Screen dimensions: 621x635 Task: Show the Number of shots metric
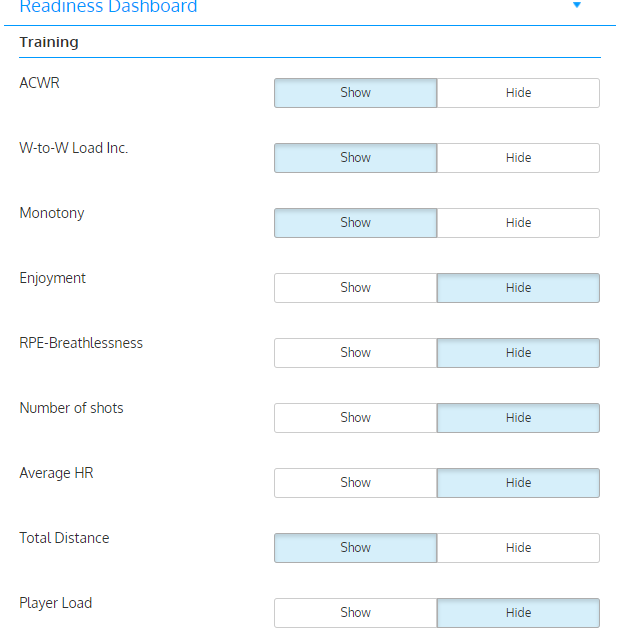point(355,418)
